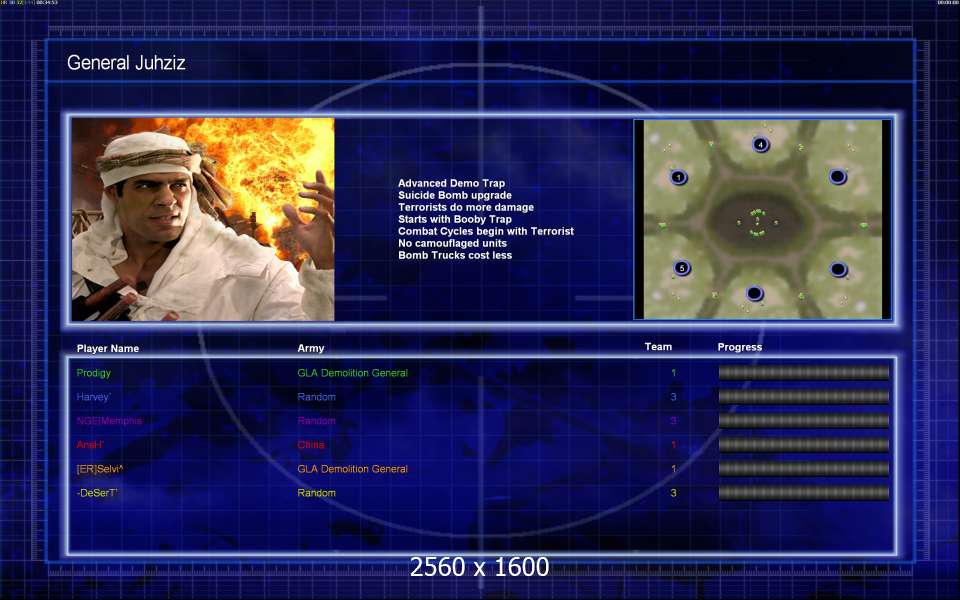Click "No camouflaged units" text
Screen dimensions: 960x600
coord(452,243)
